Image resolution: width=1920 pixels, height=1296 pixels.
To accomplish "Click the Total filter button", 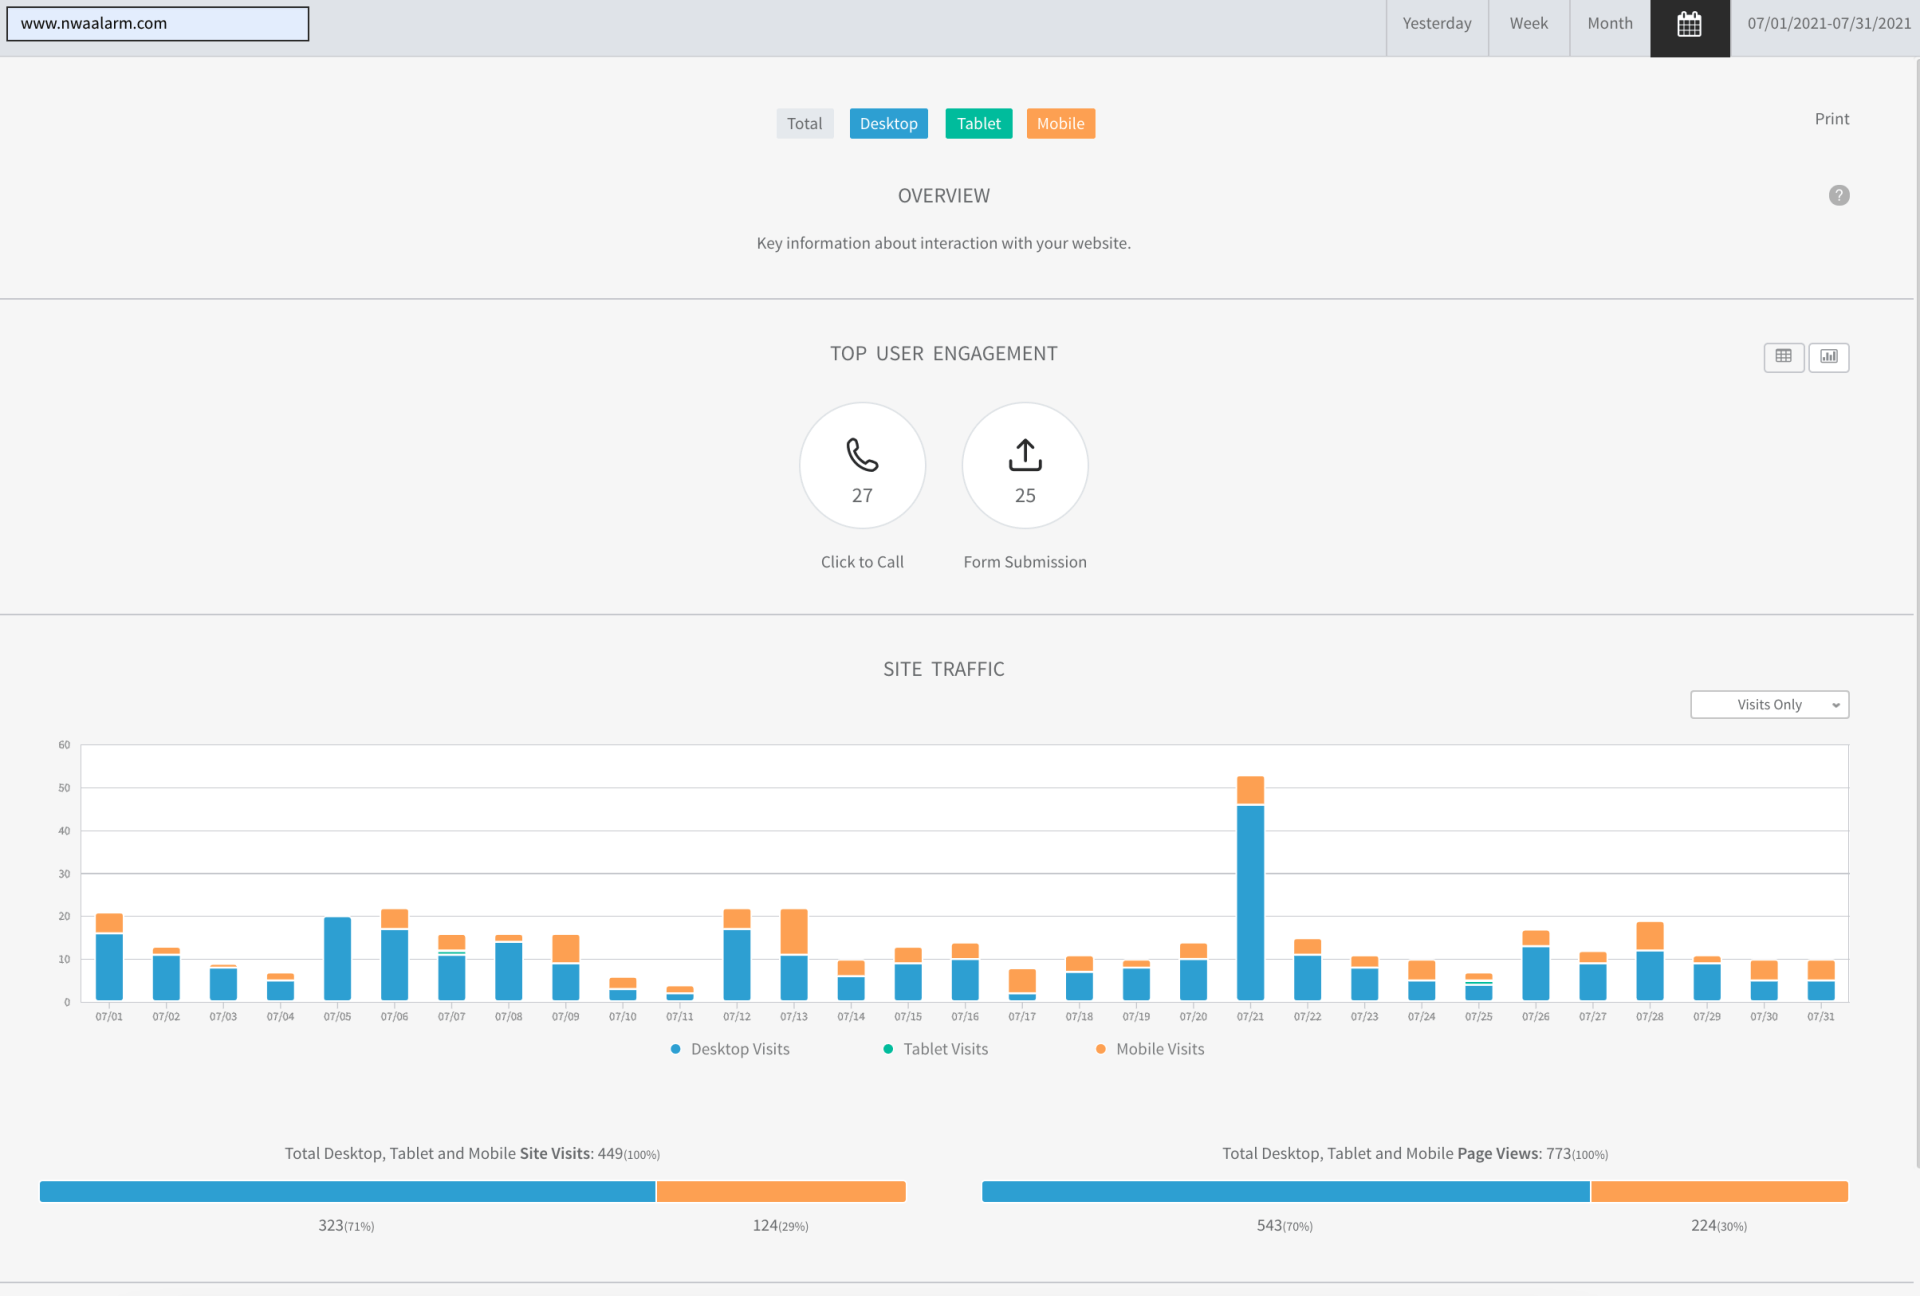I will click(804, 124).
